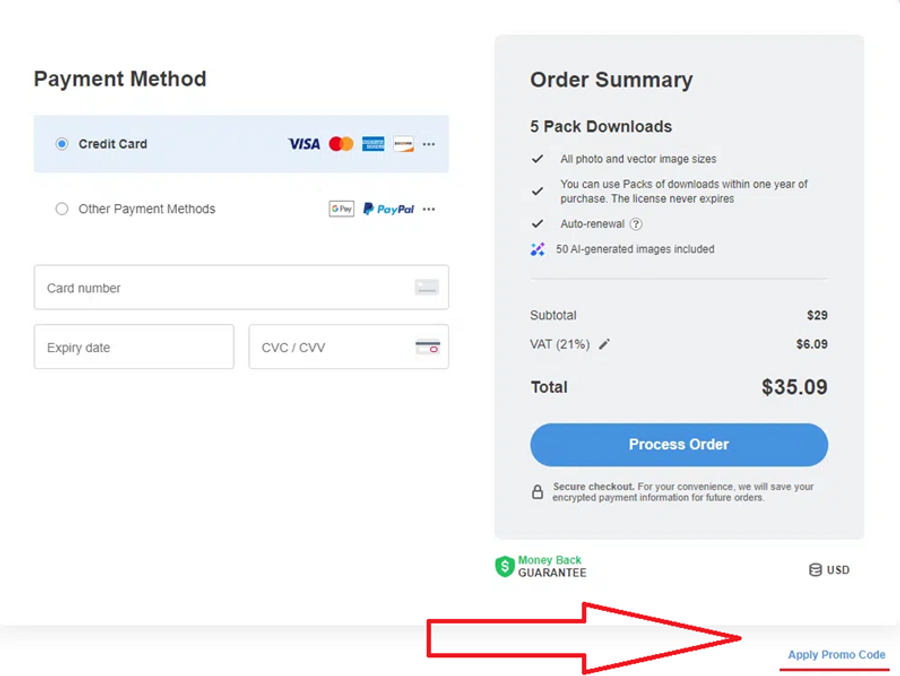This screenshot has width=900, height=676.
Task: Open the Auto-renewal help question mark
Action: 636,224
